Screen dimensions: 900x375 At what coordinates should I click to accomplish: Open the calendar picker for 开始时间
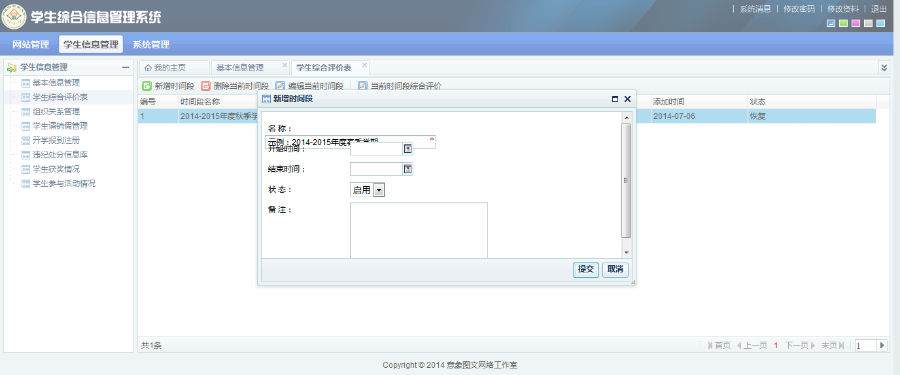point(408,149)
